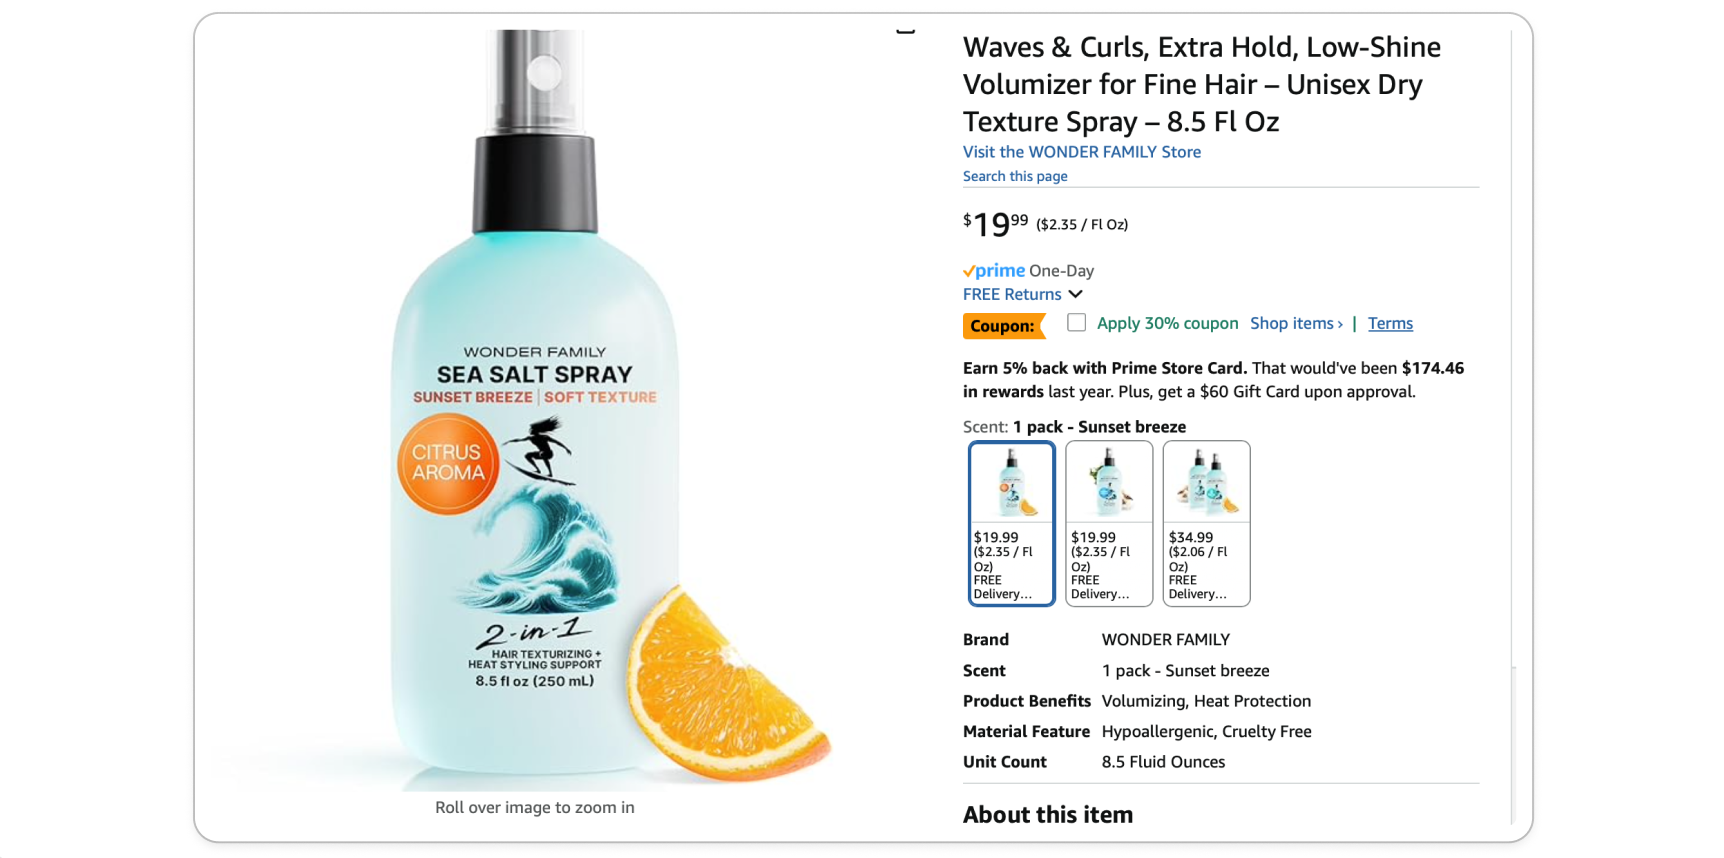Viewport: 1724px width, 858px height.
Task: Click the orange Coupon badge
Action: (1003, 326)
